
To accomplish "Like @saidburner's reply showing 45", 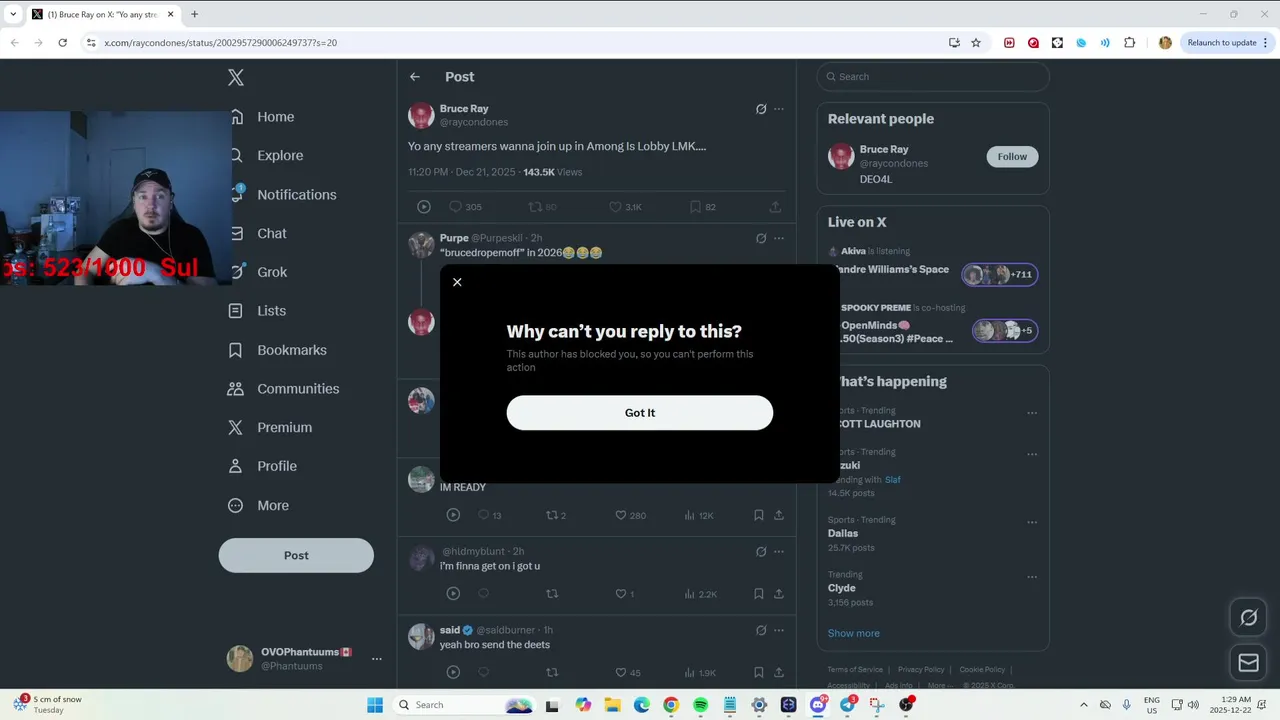I will click(620, 673).
